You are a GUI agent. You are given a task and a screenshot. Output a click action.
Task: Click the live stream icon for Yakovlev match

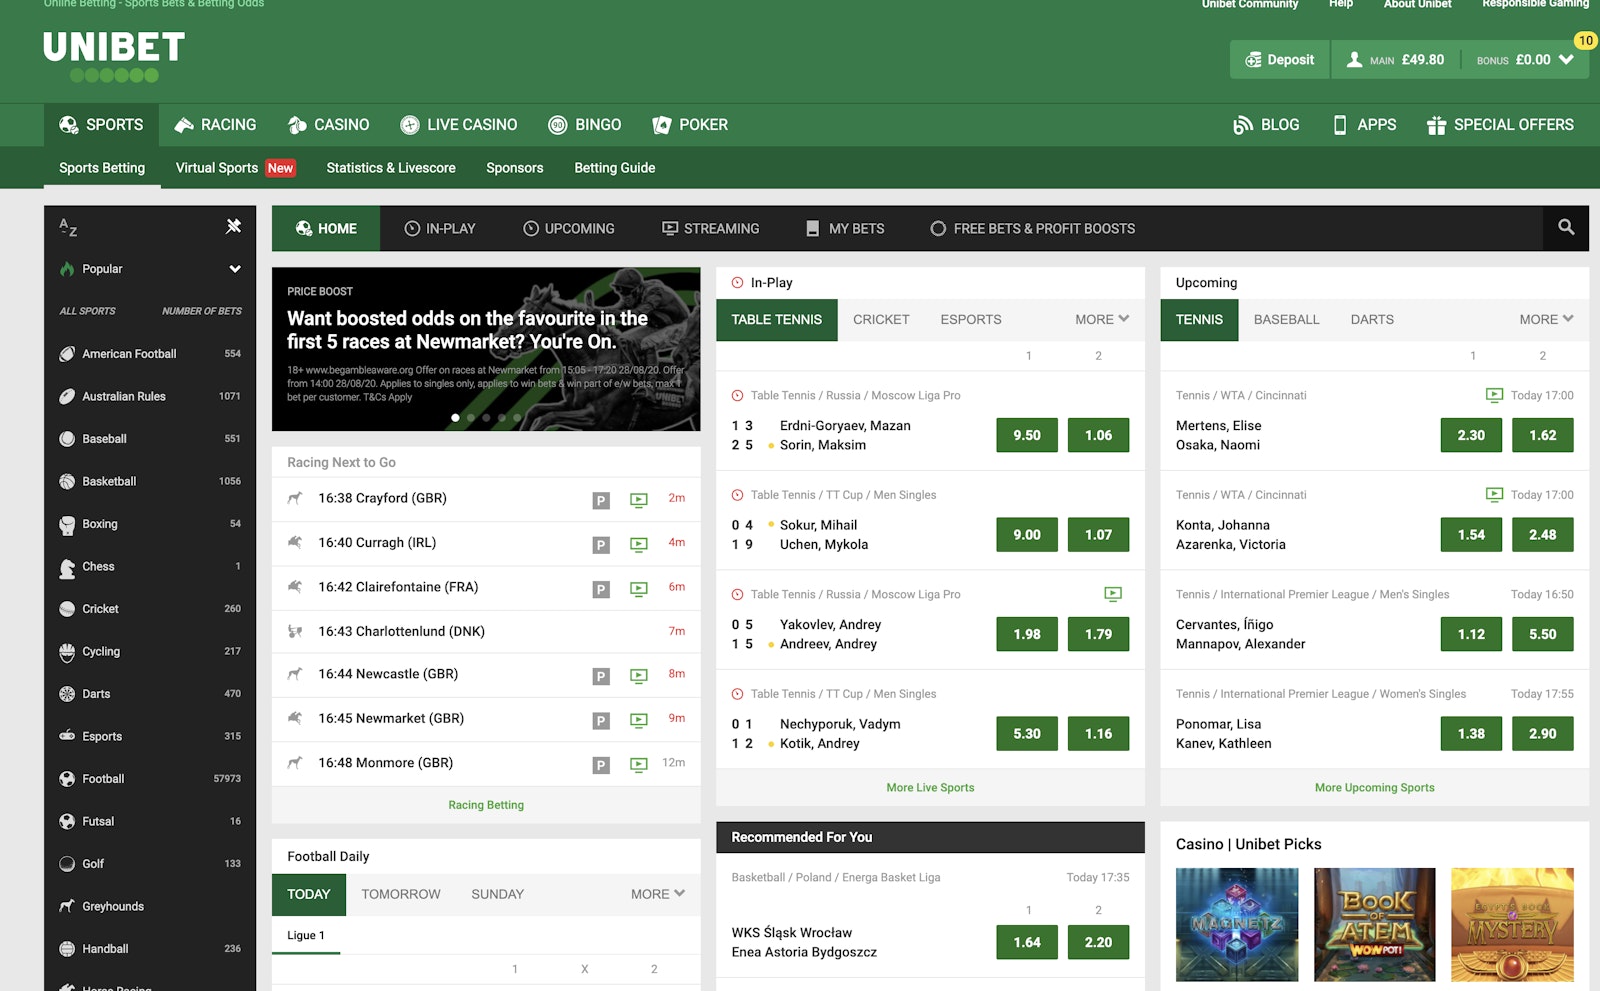pos(1113,594)
